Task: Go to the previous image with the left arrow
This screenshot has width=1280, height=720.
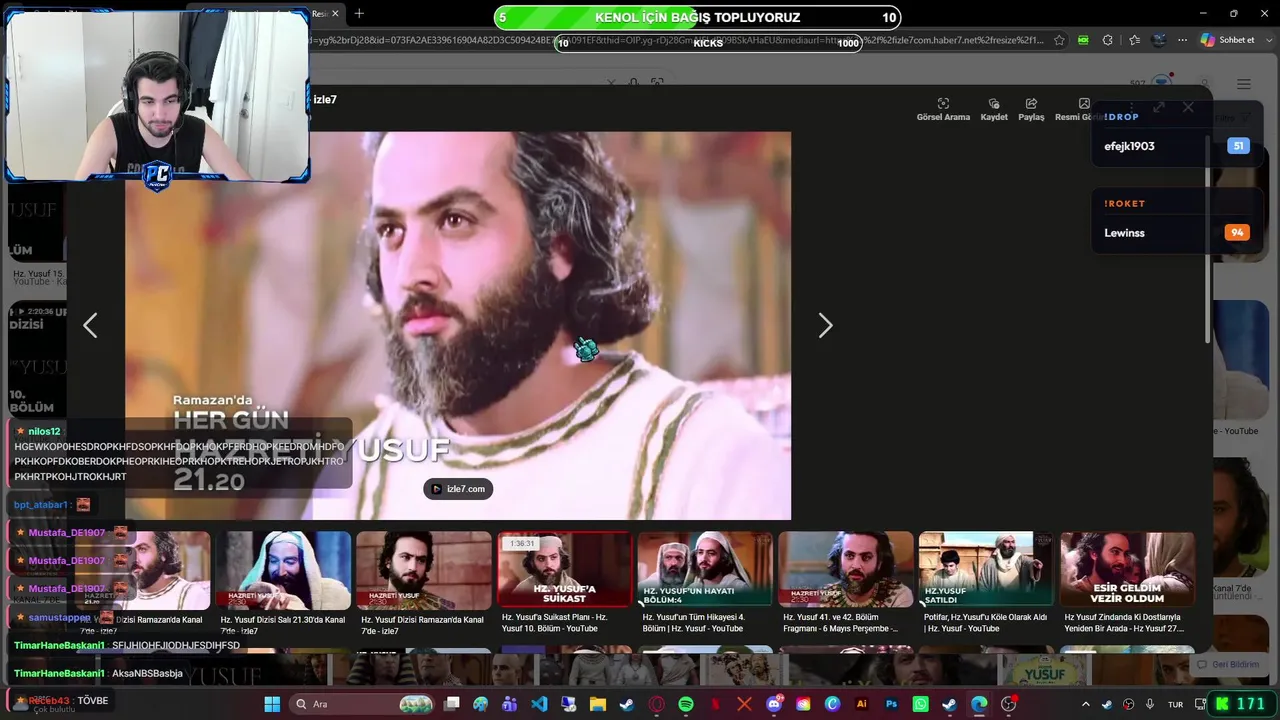Action: click(x=90, y=325)
